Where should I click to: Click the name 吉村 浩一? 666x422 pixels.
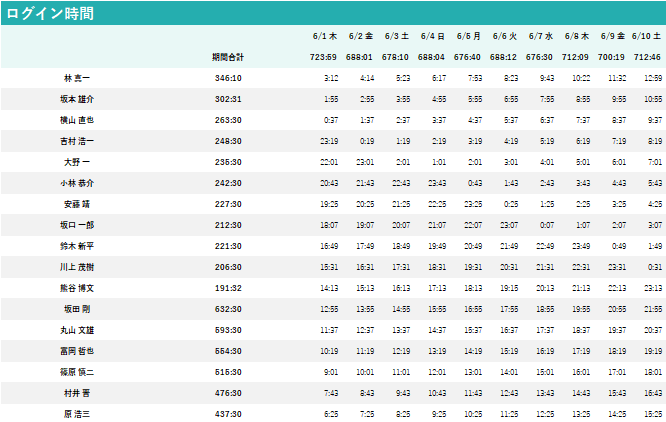(77, 141)
